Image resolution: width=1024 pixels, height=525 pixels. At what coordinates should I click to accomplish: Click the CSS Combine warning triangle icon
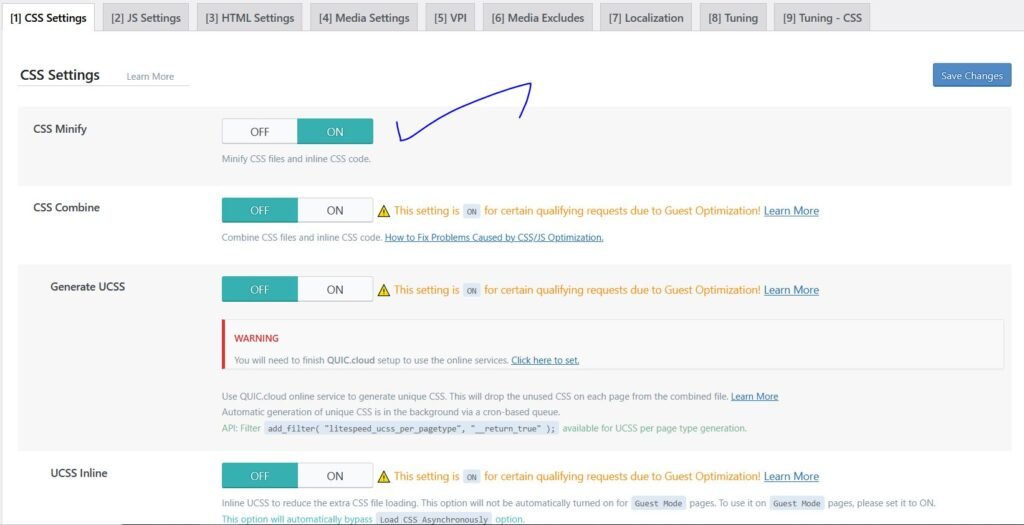(383, 211)
